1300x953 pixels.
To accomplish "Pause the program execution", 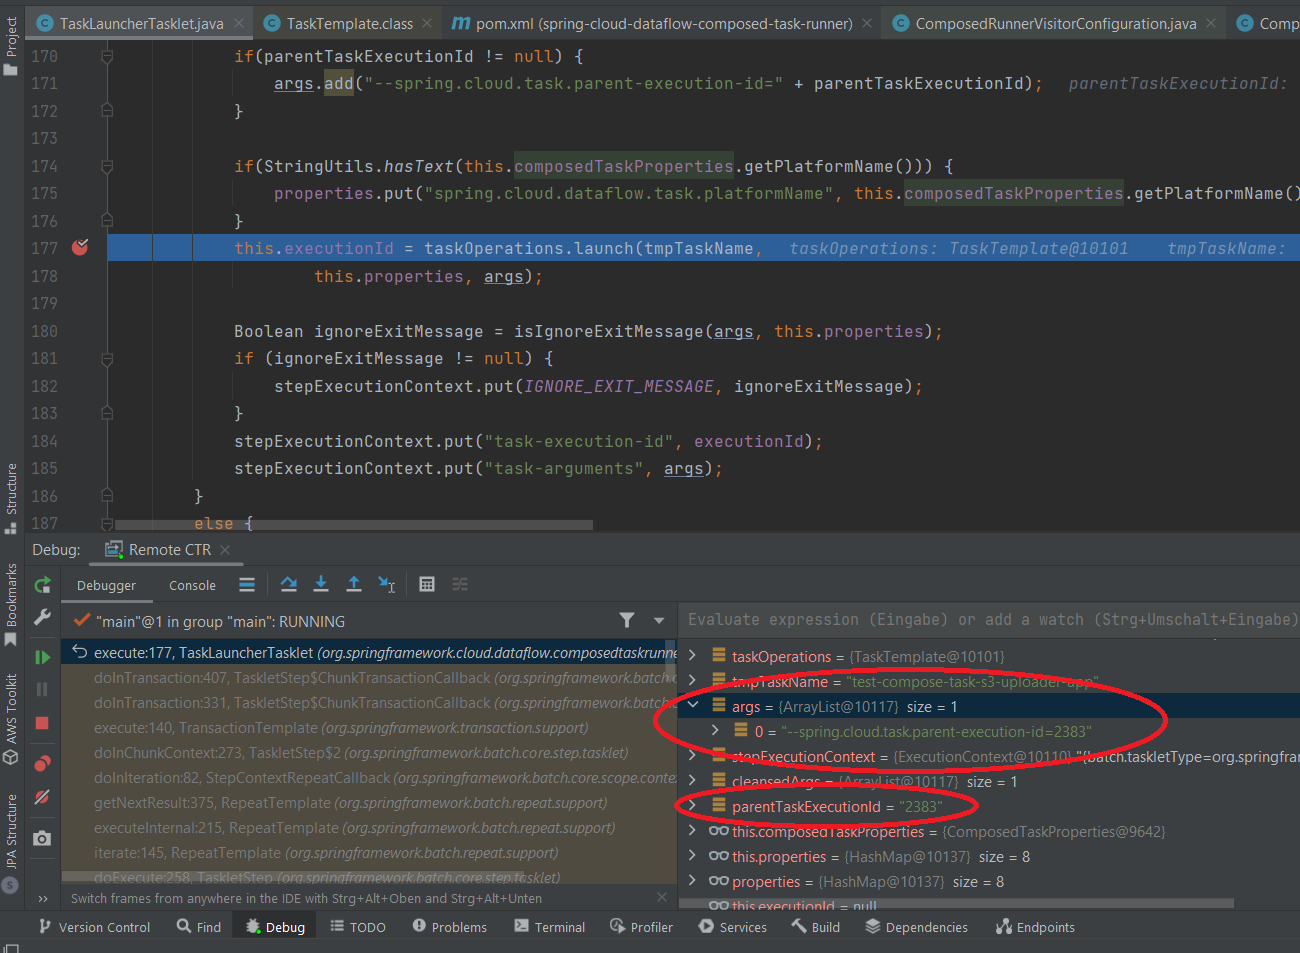I will click(x=42, y=689).
